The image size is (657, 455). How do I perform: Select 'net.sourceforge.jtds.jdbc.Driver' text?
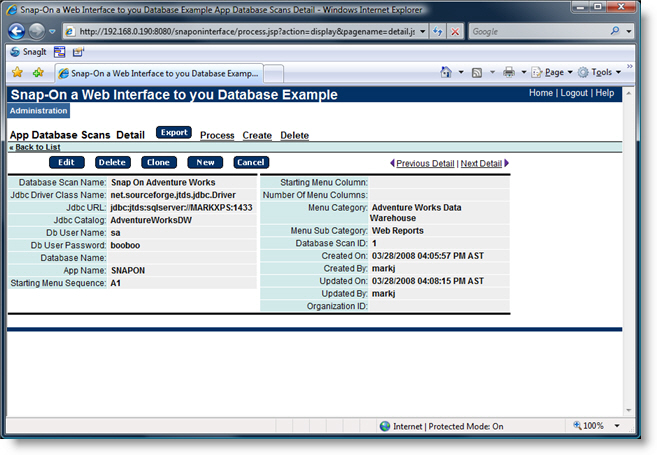coord(173,195)
